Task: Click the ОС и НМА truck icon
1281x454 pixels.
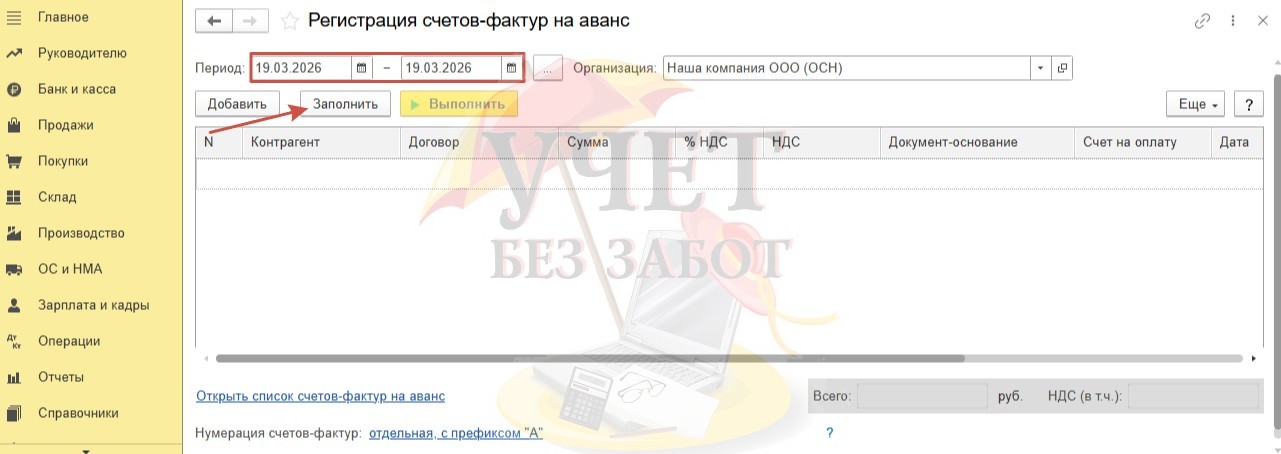Action: (x=14, y=269)
